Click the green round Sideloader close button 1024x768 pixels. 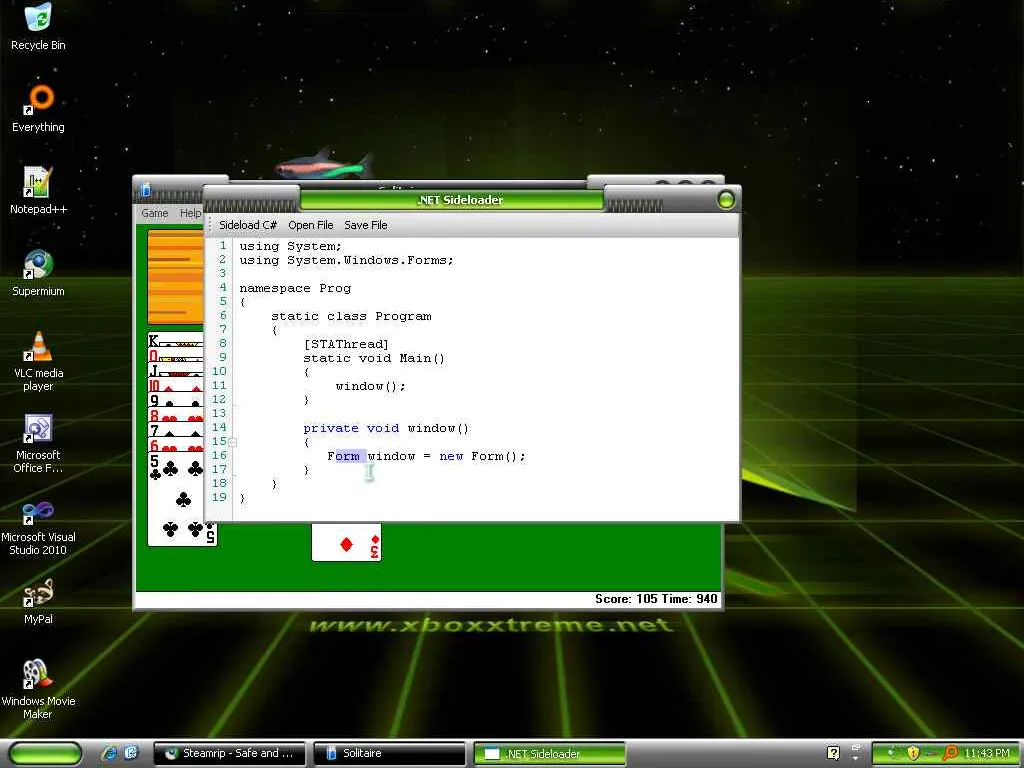point(726,200)
